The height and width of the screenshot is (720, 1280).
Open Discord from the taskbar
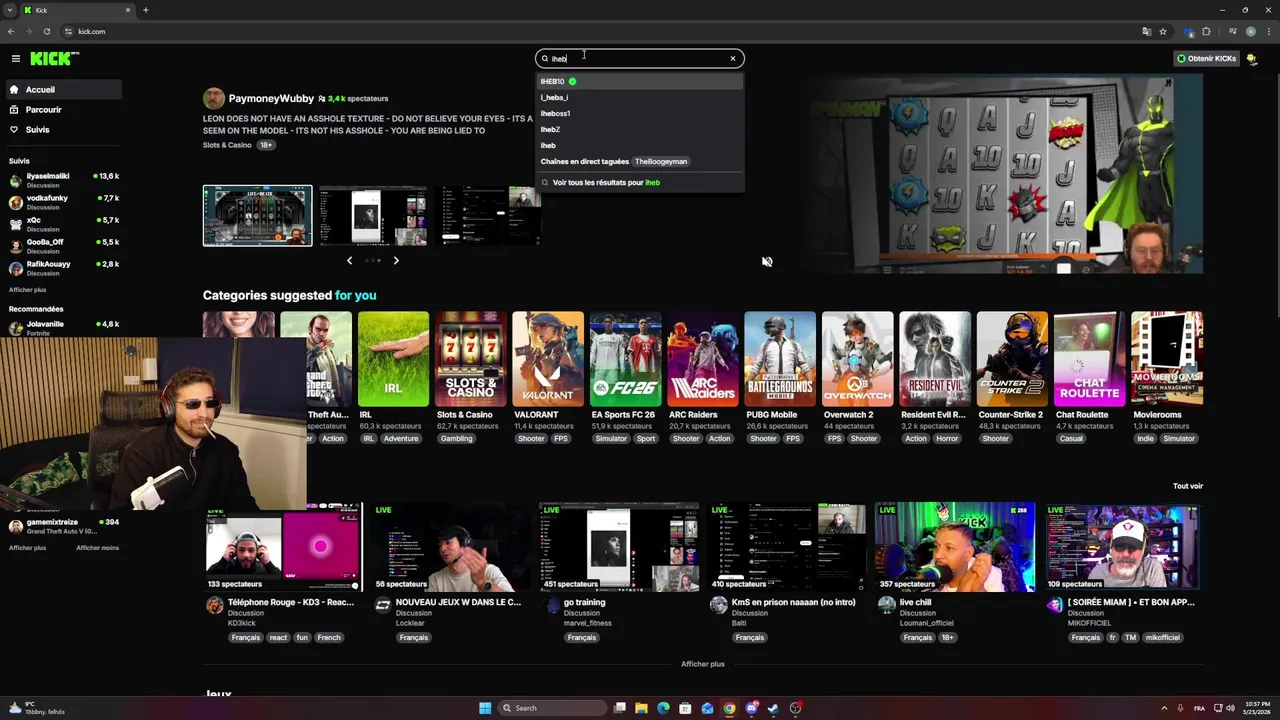pos(751,708)
